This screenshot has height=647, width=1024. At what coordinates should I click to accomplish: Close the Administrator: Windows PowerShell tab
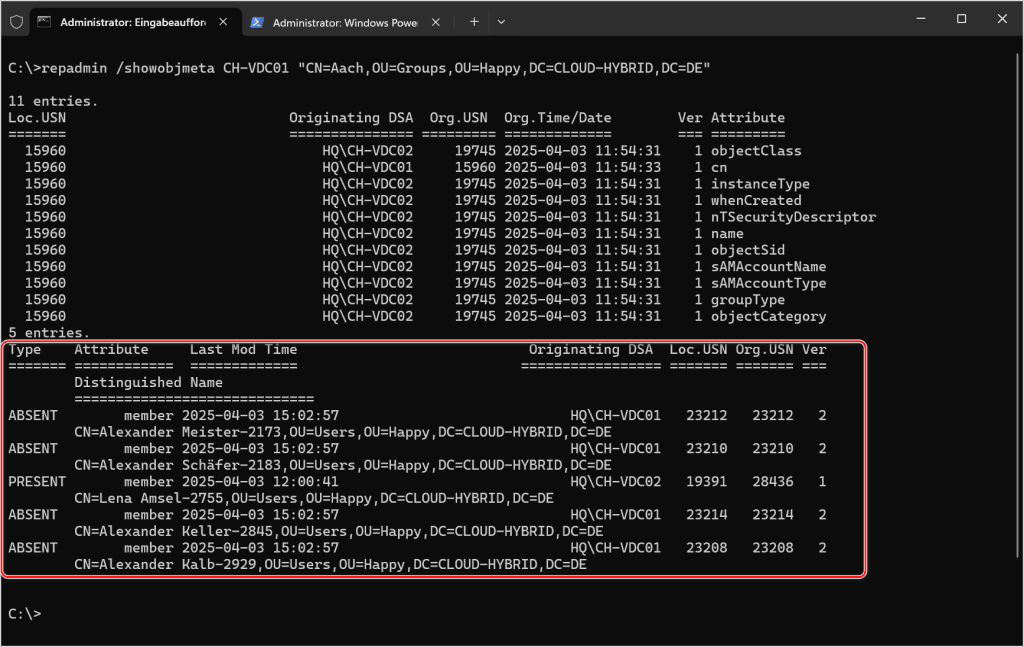tap(436, 21)
